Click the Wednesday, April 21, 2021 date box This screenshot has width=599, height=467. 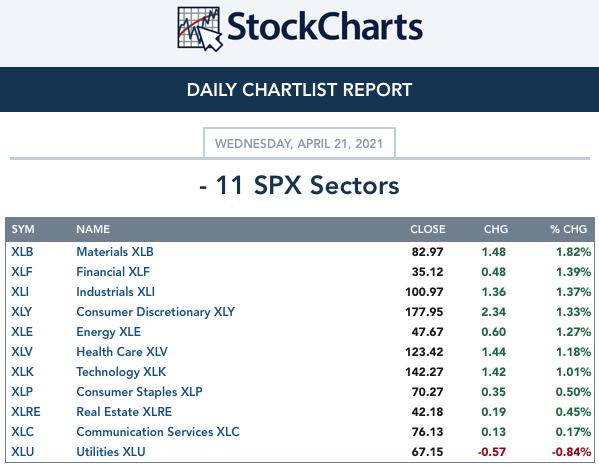tap(299, 143)
